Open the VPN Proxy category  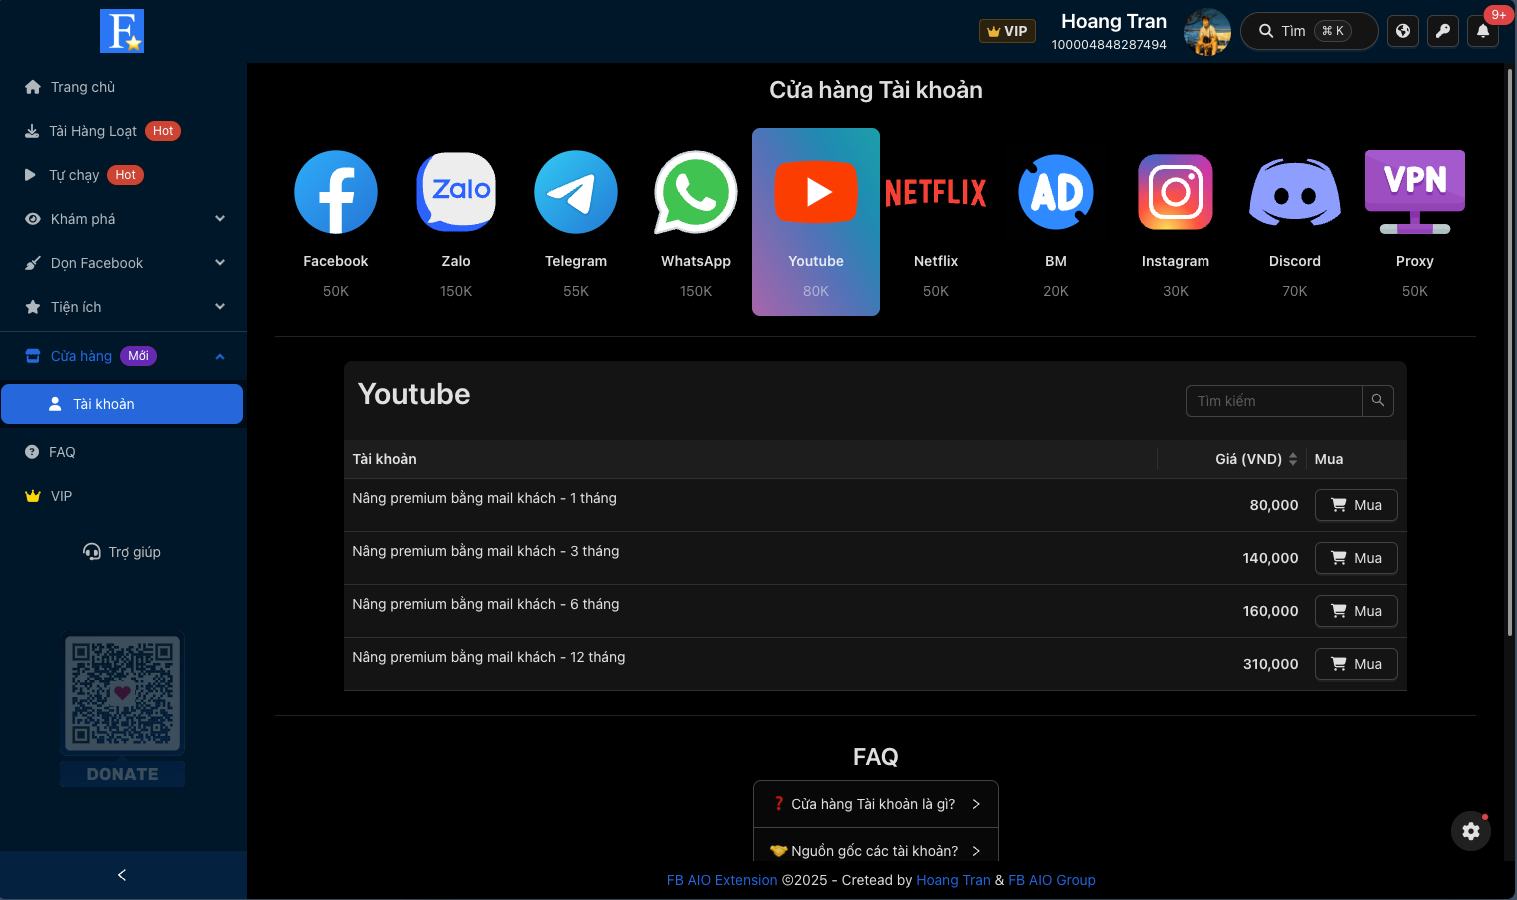[1415, 222]
